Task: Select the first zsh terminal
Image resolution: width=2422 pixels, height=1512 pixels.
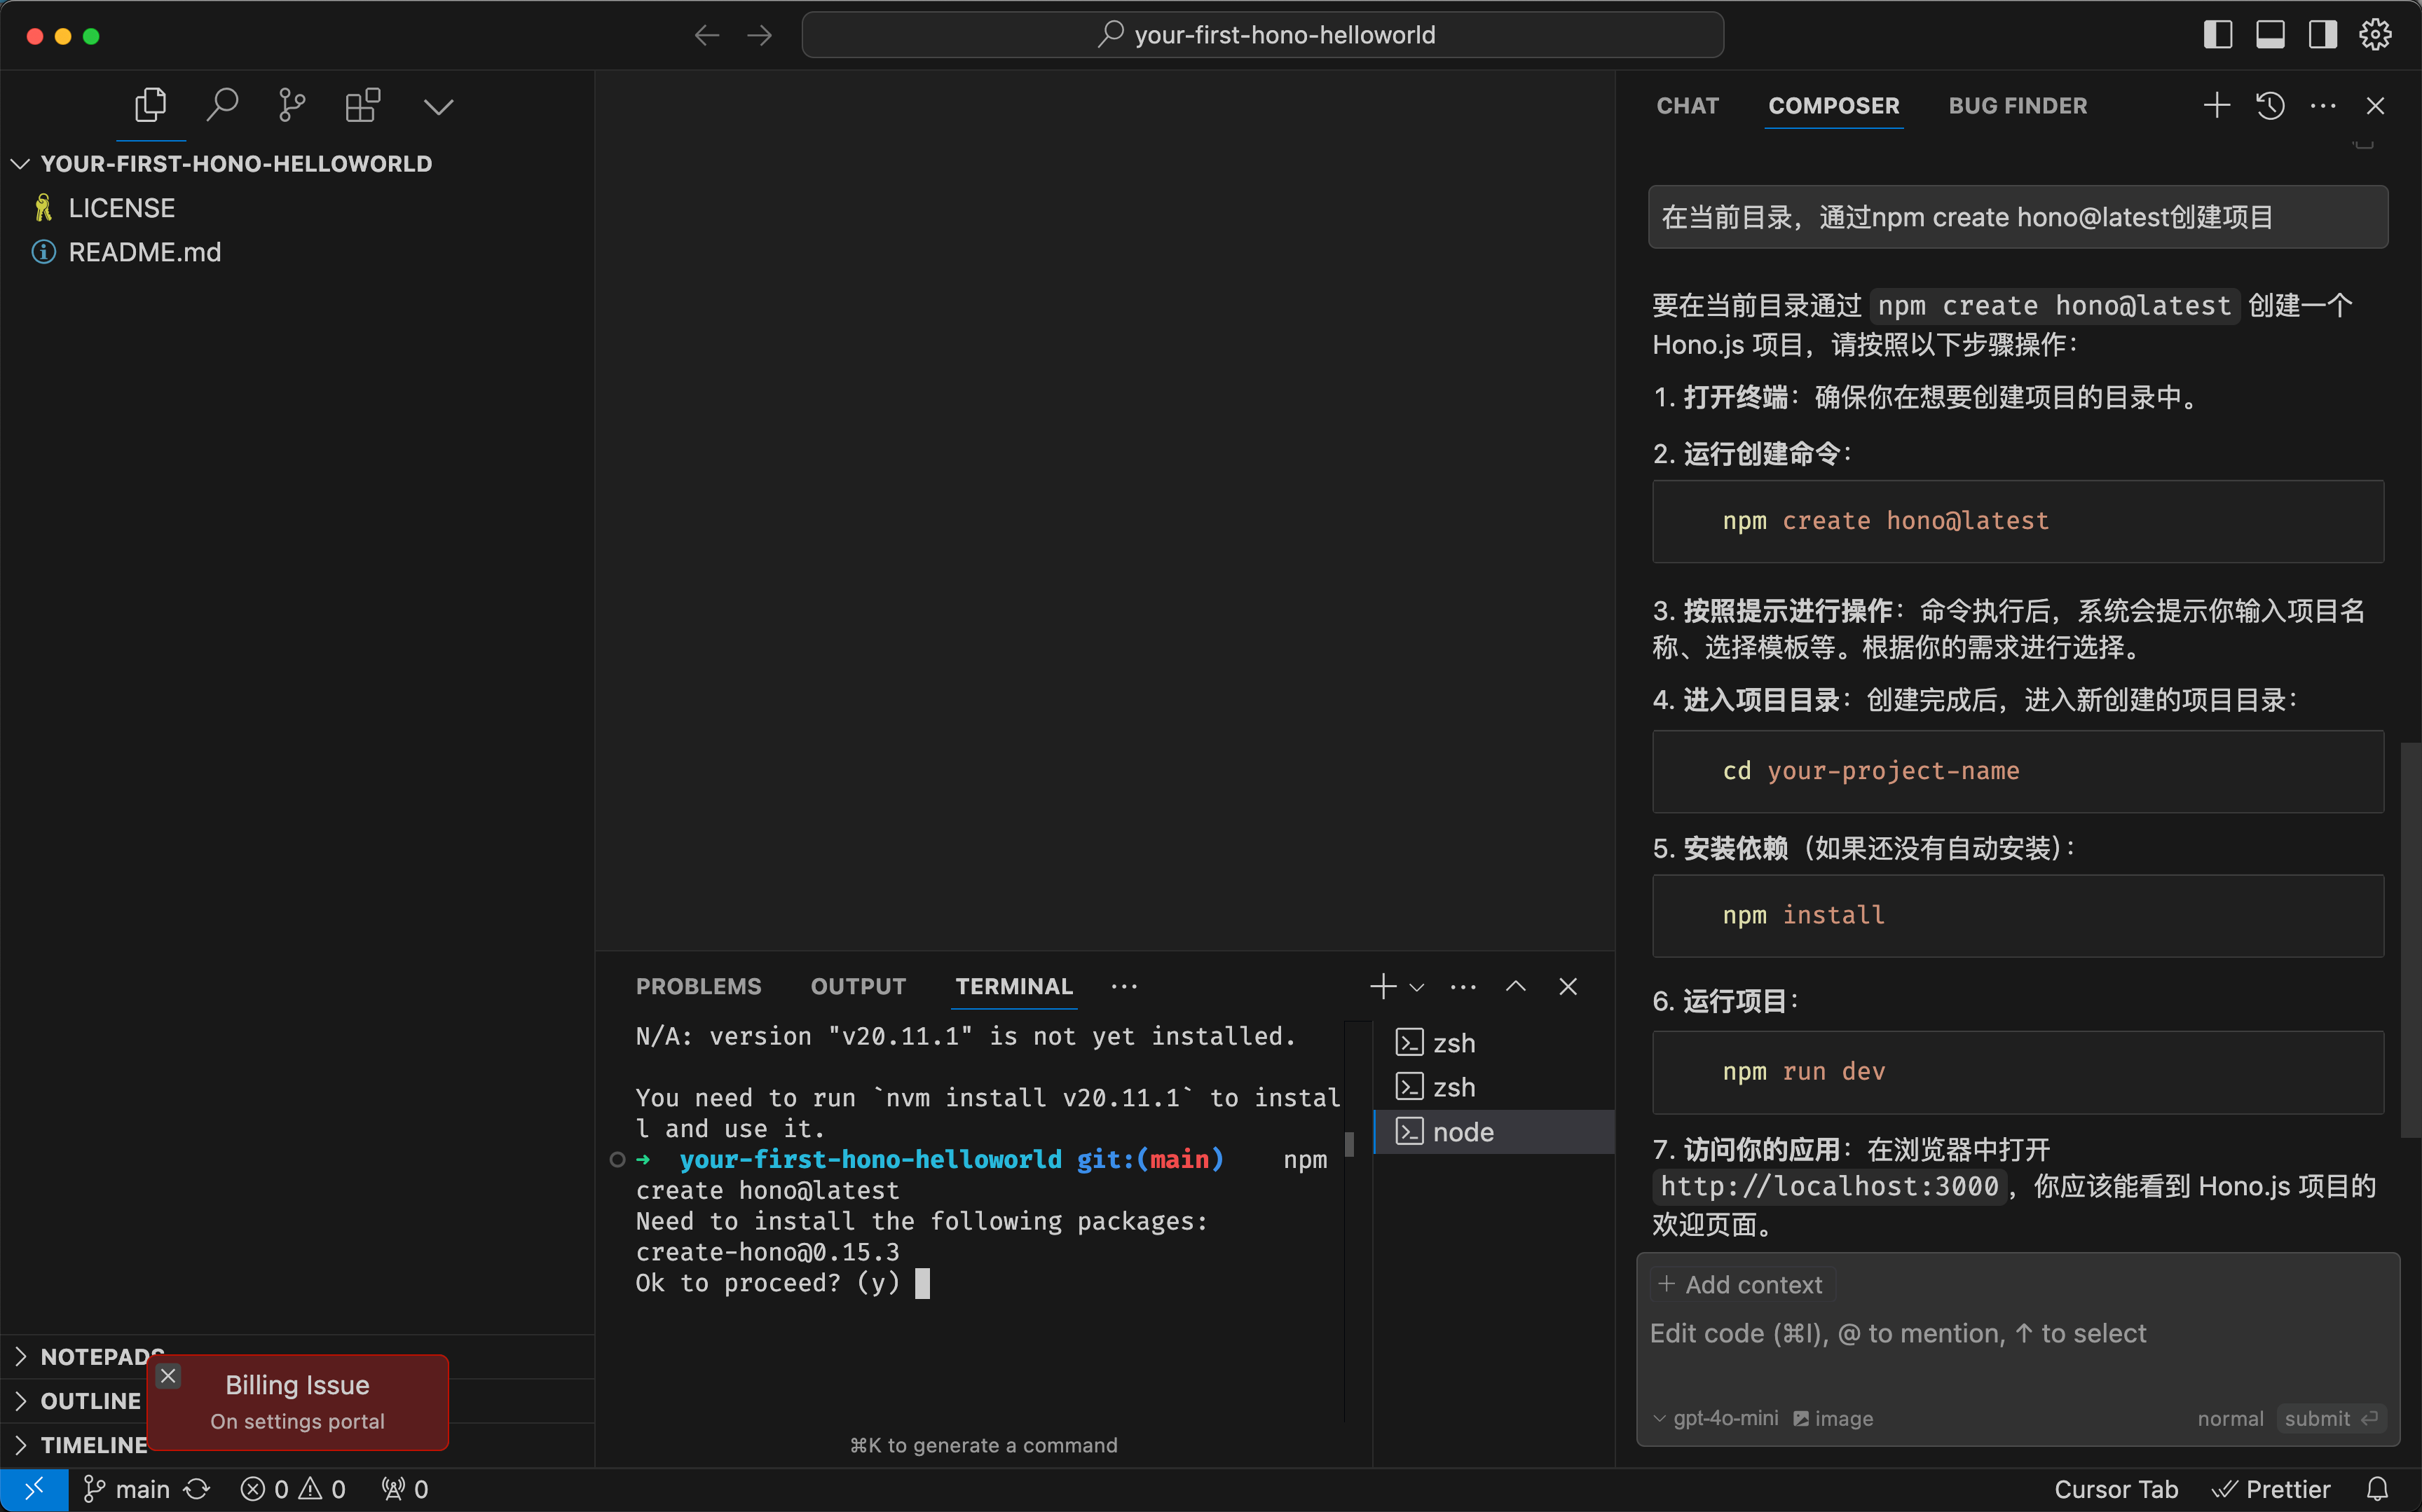Action: point(1494,1043)
